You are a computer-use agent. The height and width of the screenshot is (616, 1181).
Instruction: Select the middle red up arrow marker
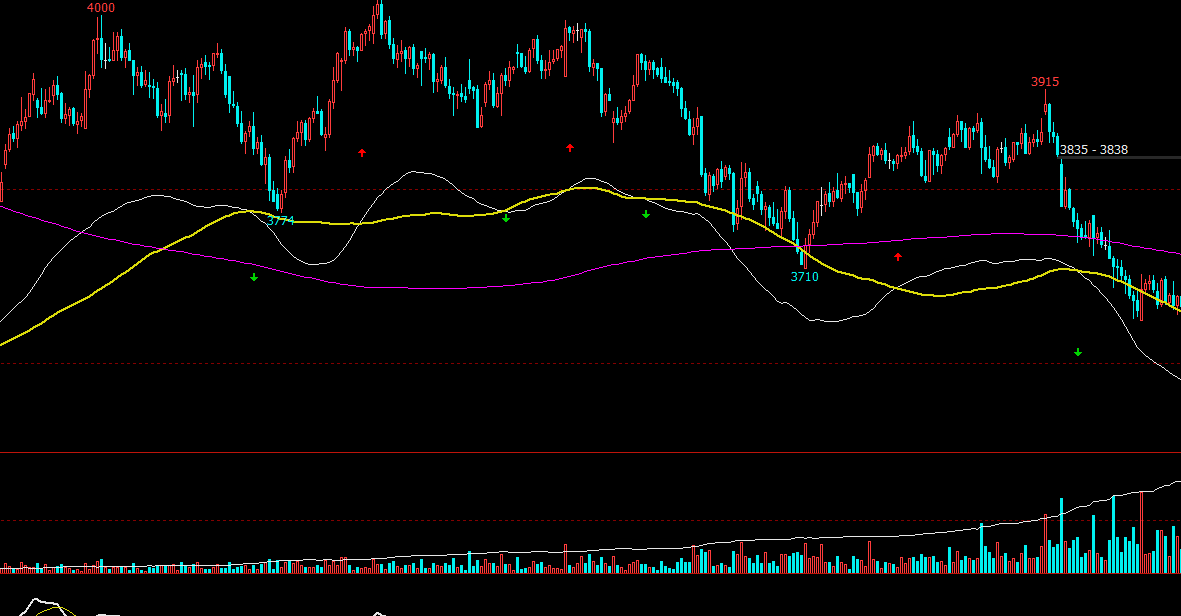570,148
